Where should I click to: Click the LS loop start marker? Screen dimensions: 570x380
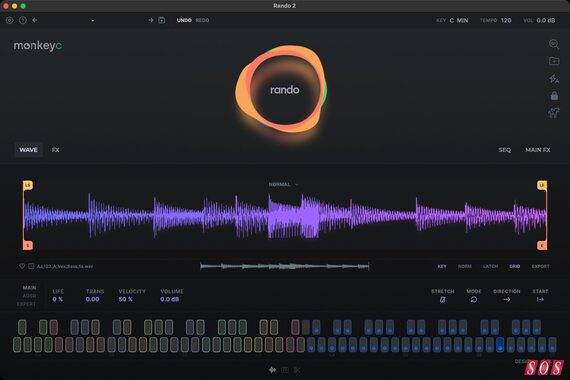28,185
